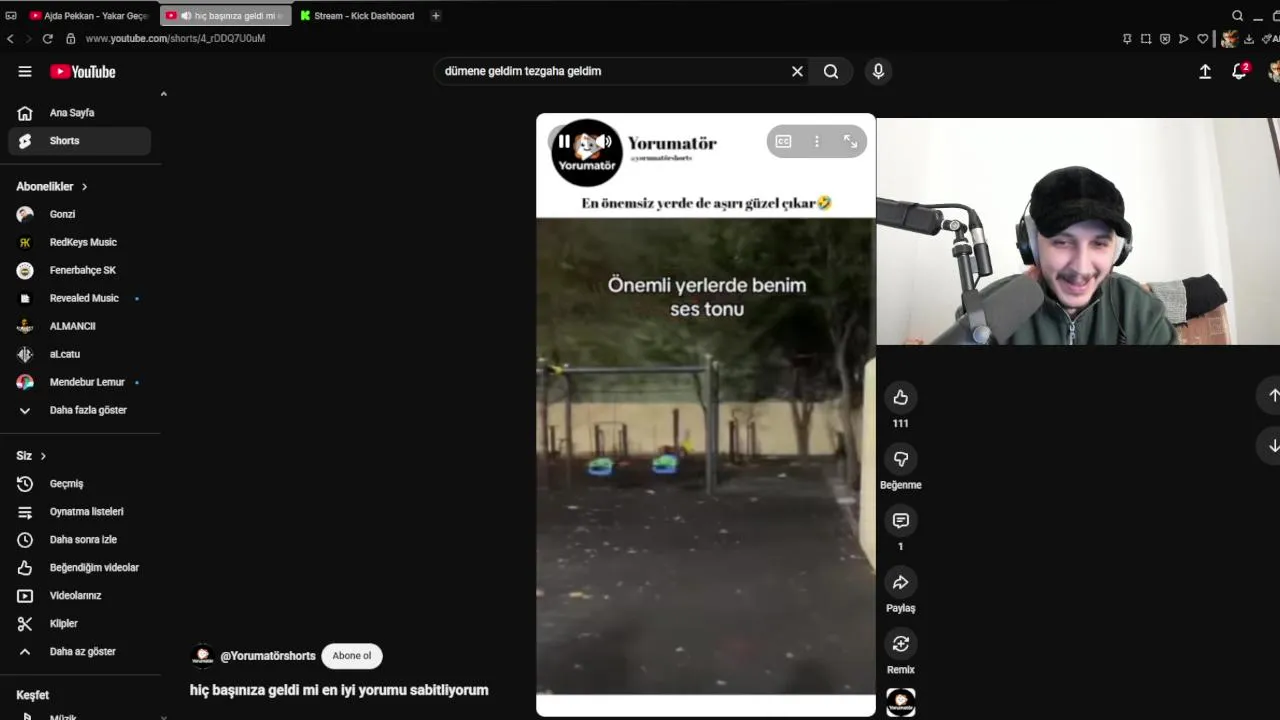
Task: Open the browser pin icon in toolbar
Action: tap(1127, 39)
